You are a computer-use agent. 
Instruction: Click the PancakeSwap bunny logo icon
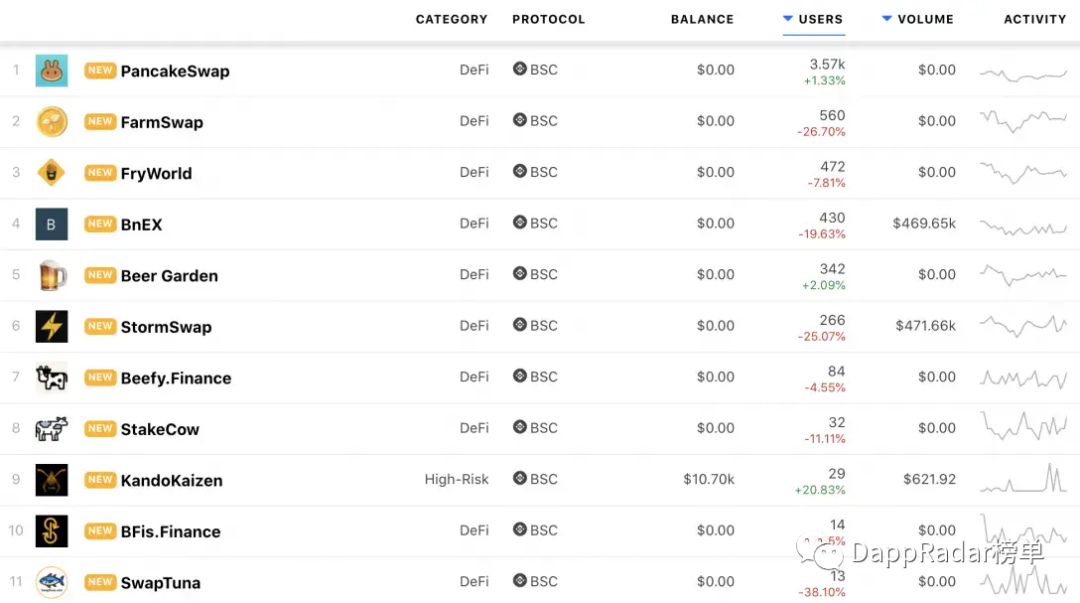point(52,70)
